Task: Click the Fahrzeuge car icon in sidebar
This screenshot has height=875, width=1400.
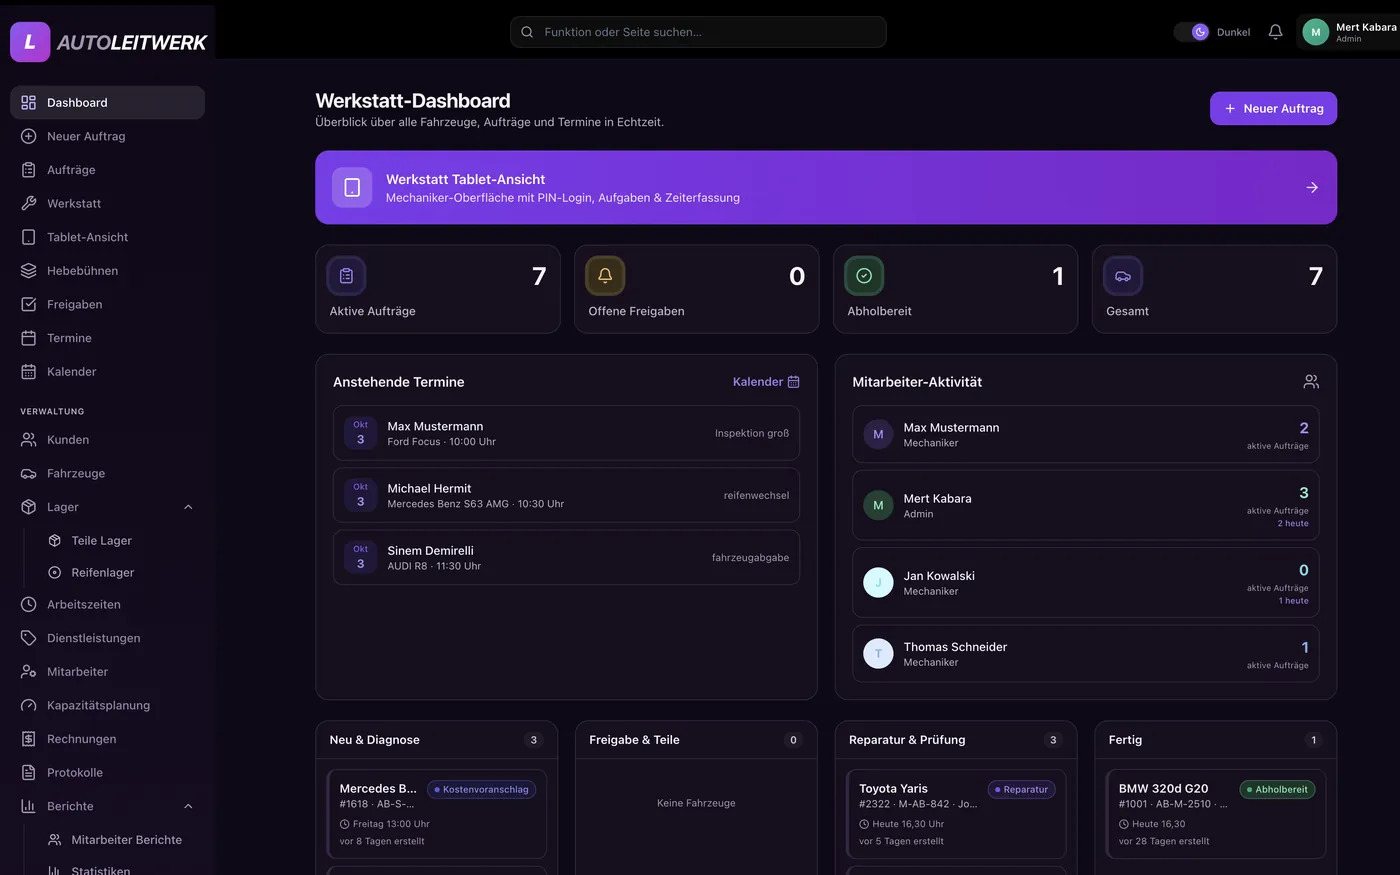Action: [28, 473]
